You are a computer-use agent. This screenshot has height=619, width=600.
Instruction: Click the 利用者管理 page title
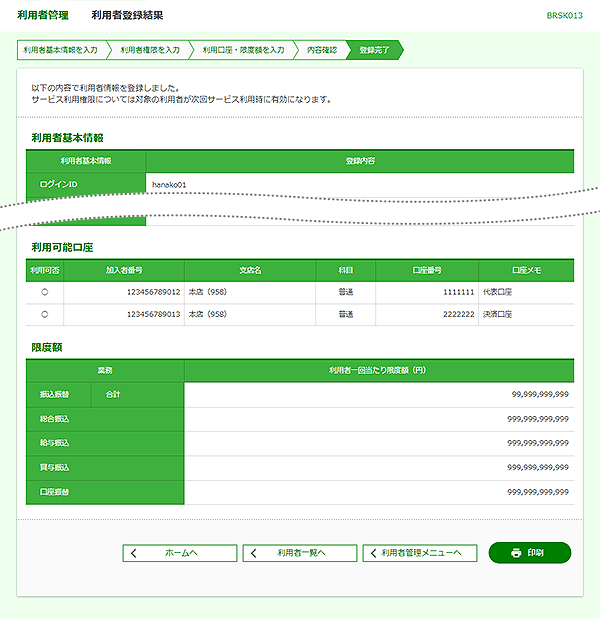[x=43, y=15]
